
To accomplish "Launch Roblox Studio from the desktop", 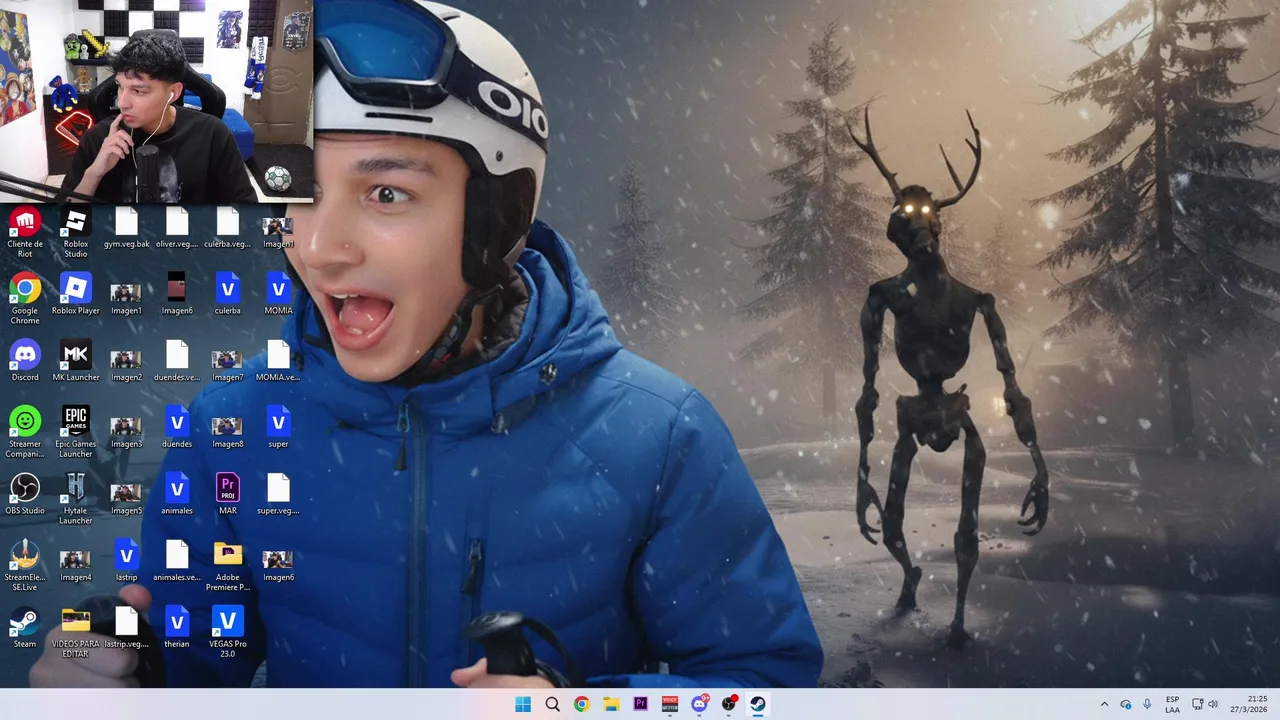I will point(76,232).
